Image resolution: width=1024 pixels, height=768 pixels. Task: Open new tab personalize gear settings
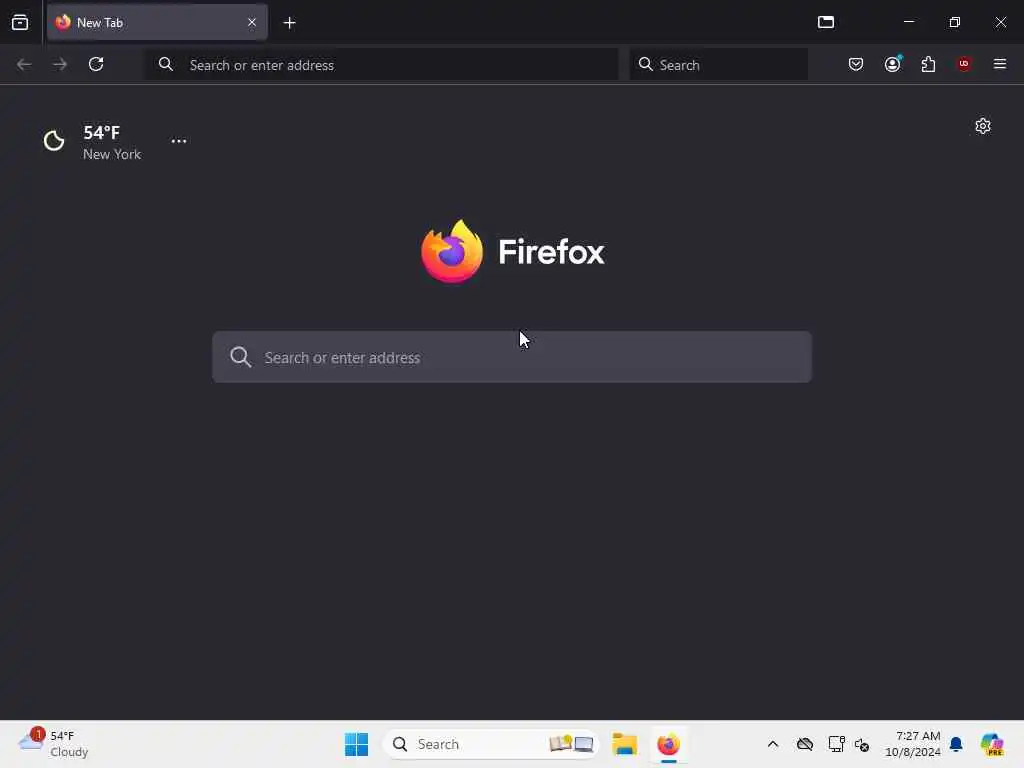(983, 126)
